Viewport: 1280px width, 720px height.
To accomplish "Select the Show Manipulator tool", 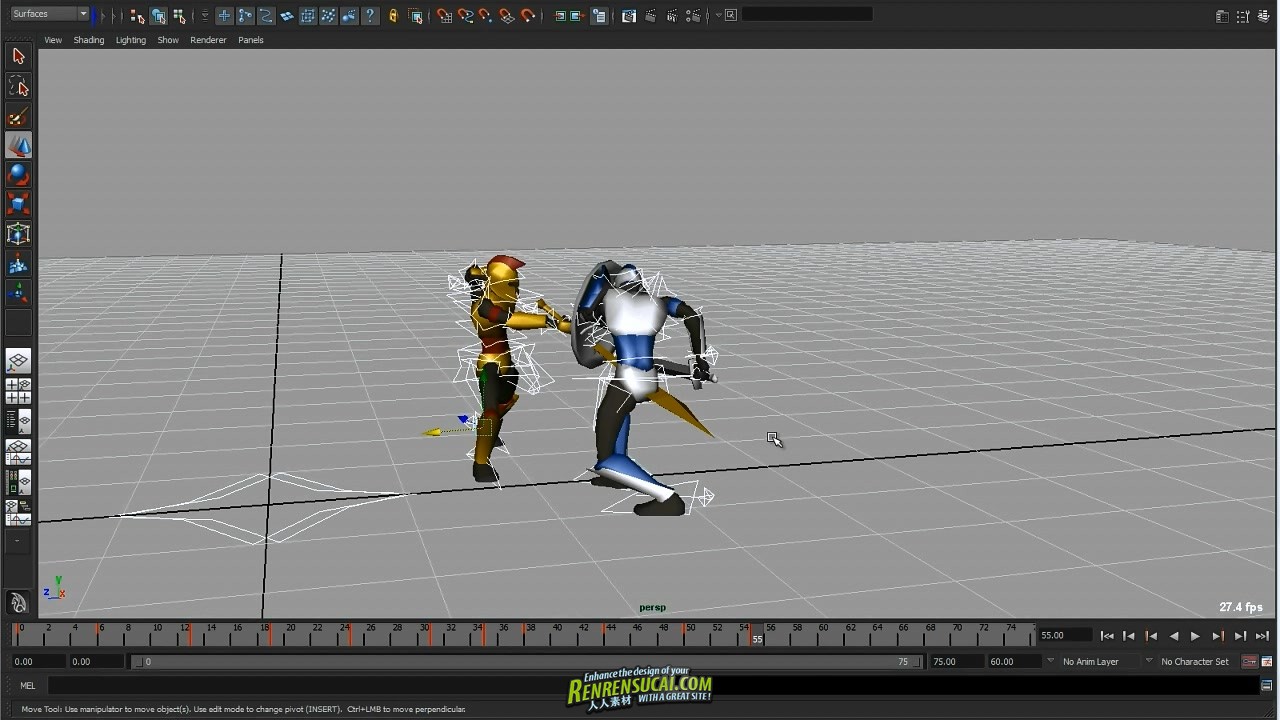I will (18, 293).
